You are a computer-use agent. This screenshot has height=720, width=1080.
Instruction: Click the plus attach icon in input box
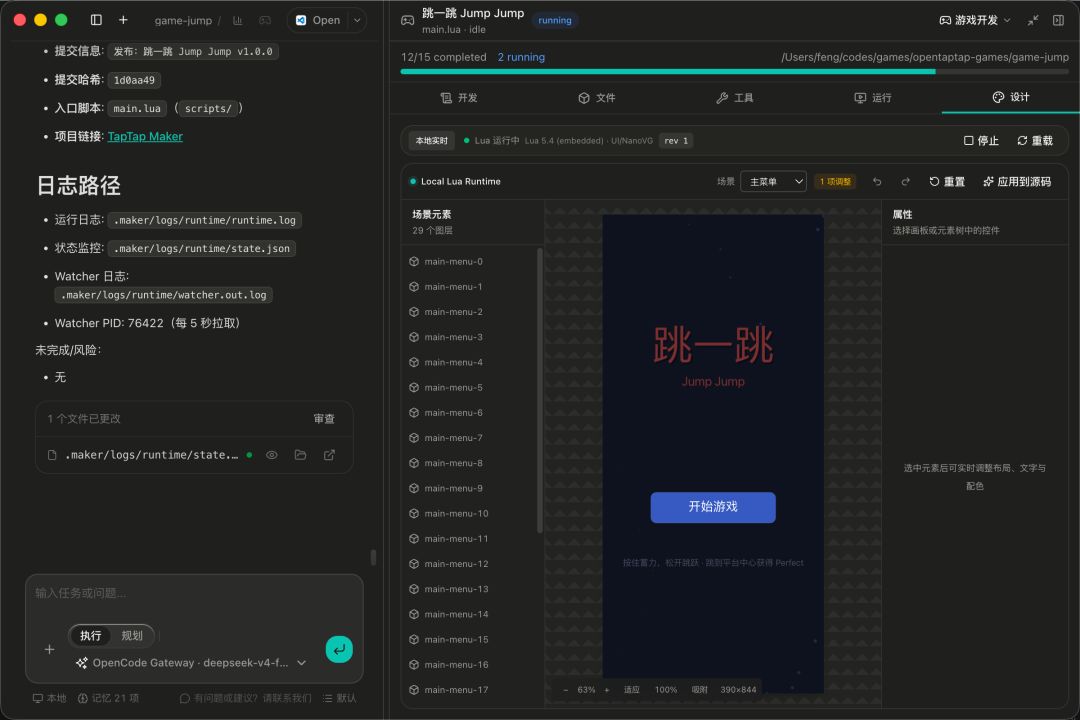50,649
